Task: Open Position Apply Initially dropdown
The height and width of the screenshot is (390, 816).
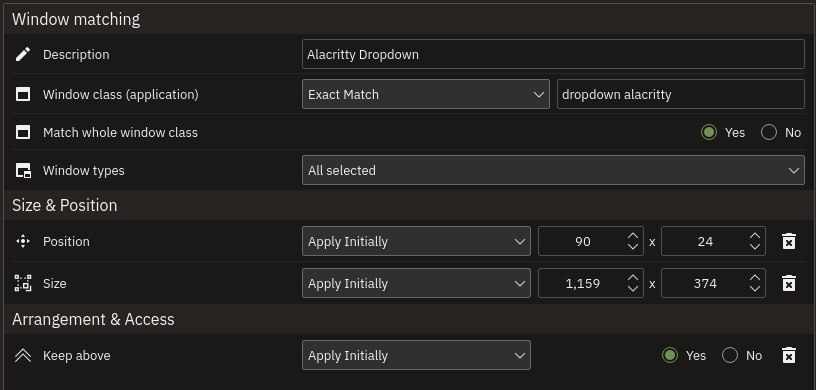Action: pyautogui.click(x=416, y=241)
